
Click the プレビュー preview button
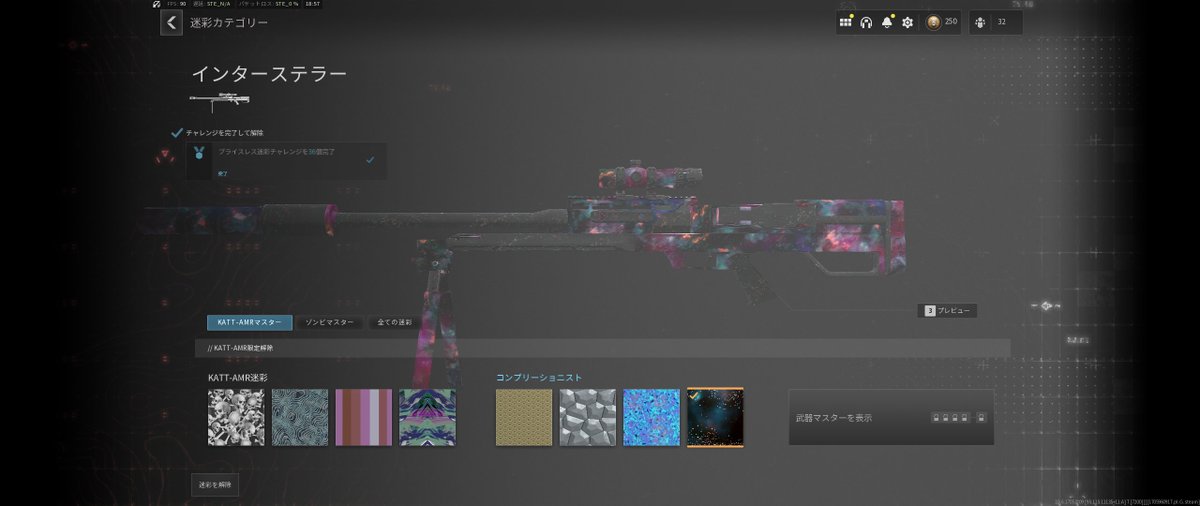click(947, 311)
